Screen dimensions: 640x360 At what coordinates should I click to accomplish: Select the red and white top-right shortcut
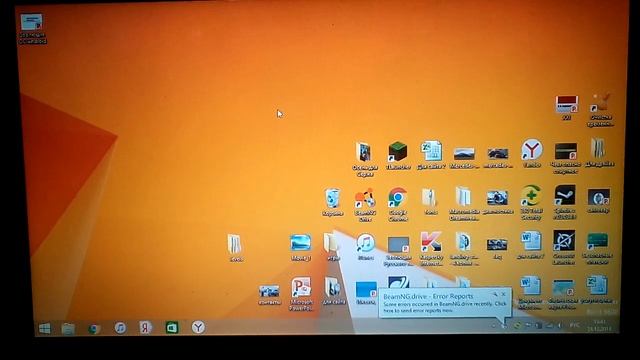coord(567,108)
